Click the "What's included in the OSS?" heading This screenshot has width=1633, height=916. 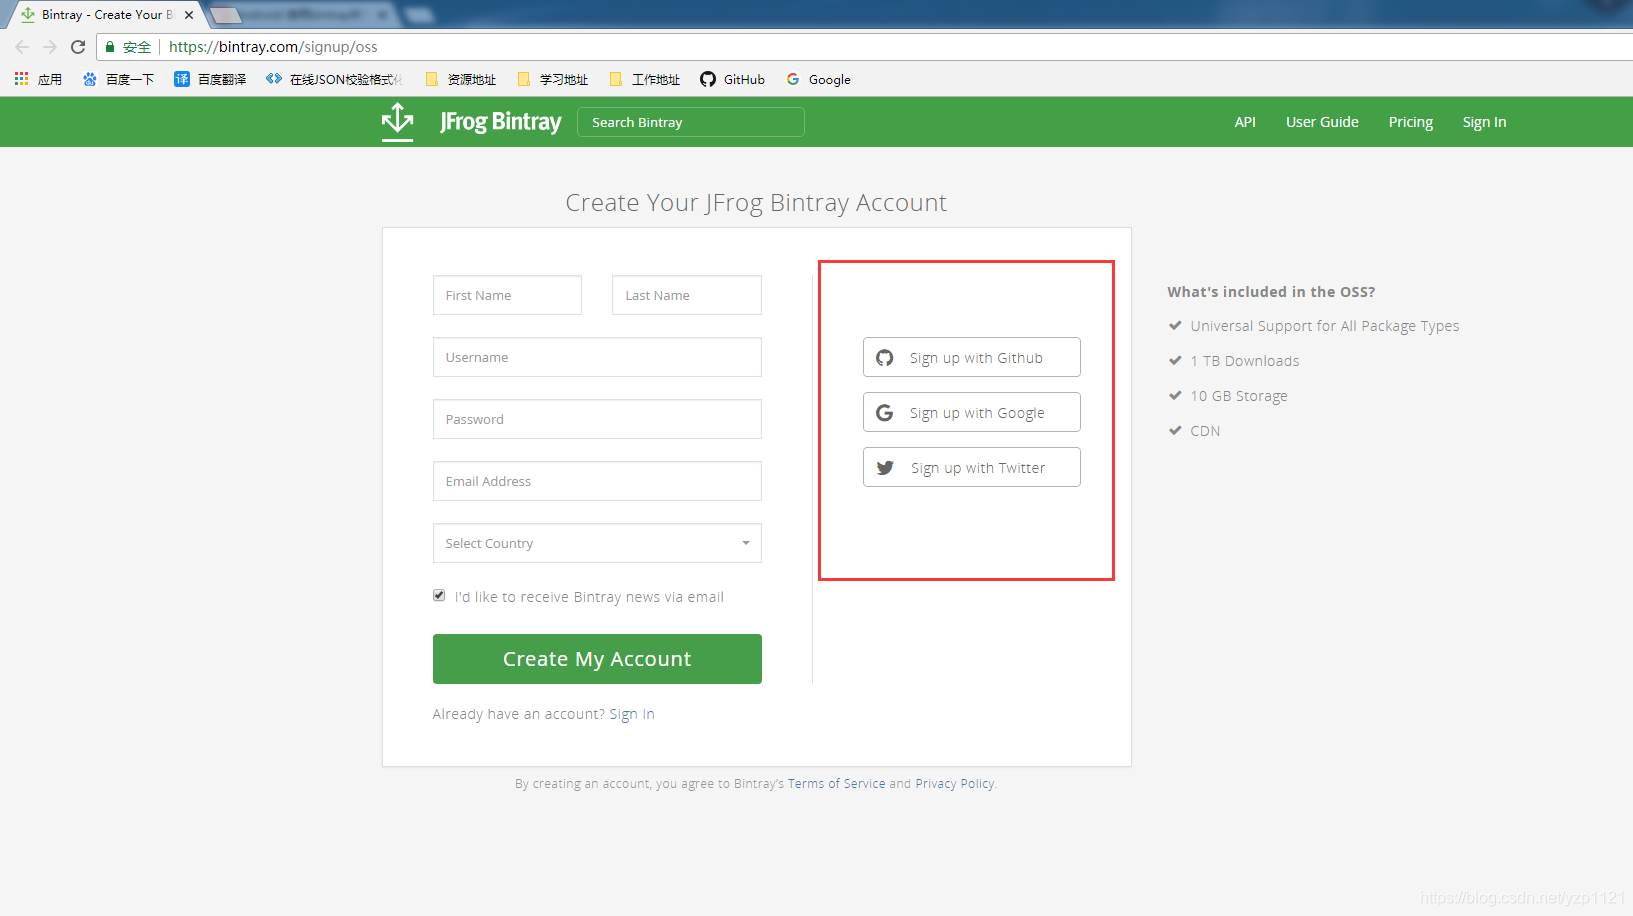pos(1271,292)
